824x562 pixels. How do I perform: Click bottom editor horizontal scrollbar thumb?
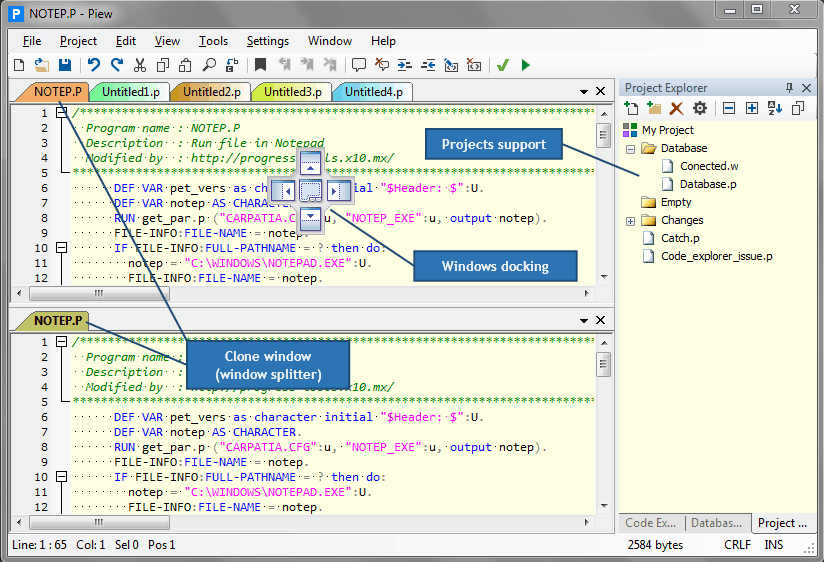pyautogui.click(x=99, y=523)
